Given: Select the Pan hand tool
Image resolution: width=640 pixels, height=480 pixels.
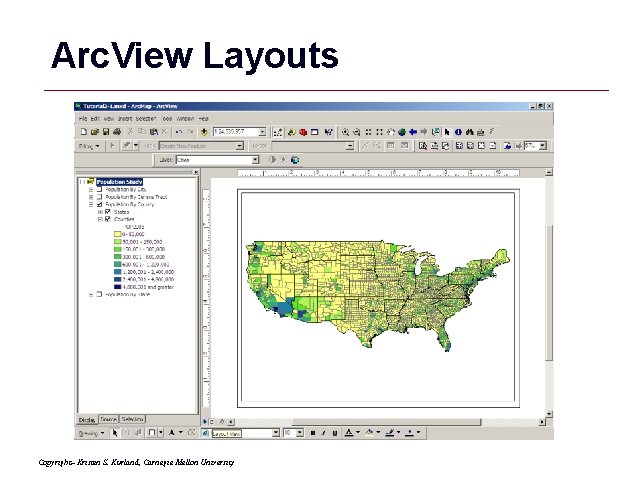Looking at the screenshot, I should point(391,132).
